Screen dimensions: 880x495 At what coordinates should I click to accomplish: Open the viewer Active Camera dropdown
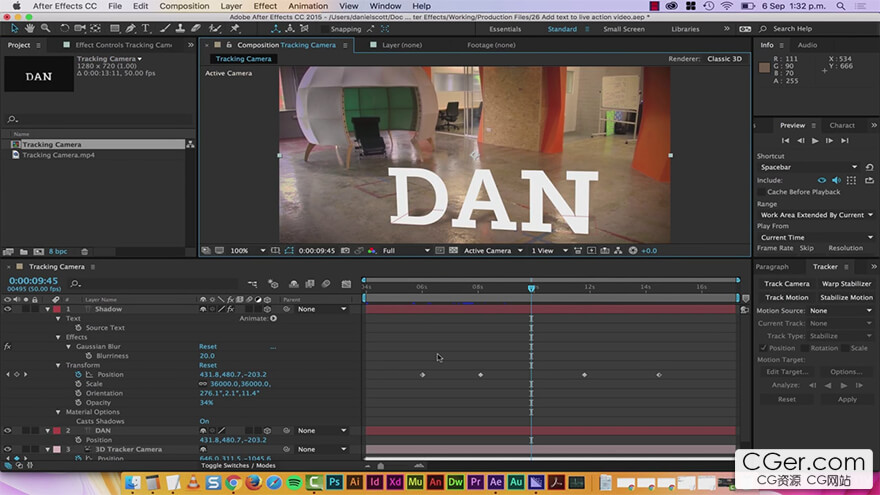(490, 251)
